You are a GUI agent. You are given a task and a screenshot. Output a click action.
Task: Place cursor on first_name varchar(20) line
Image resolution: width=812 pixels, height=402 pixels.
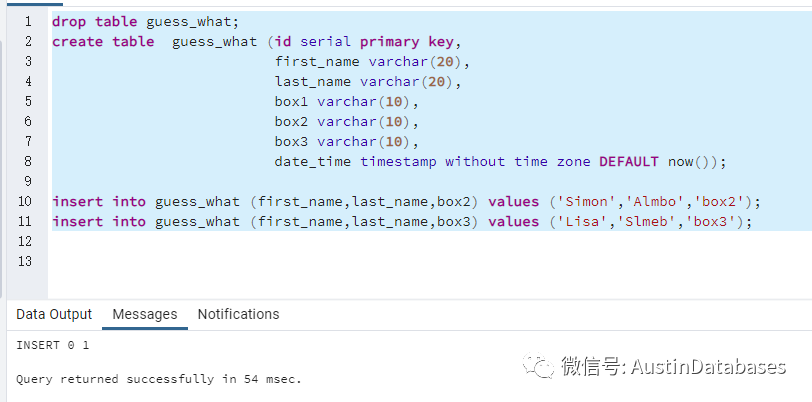[371, 61]
